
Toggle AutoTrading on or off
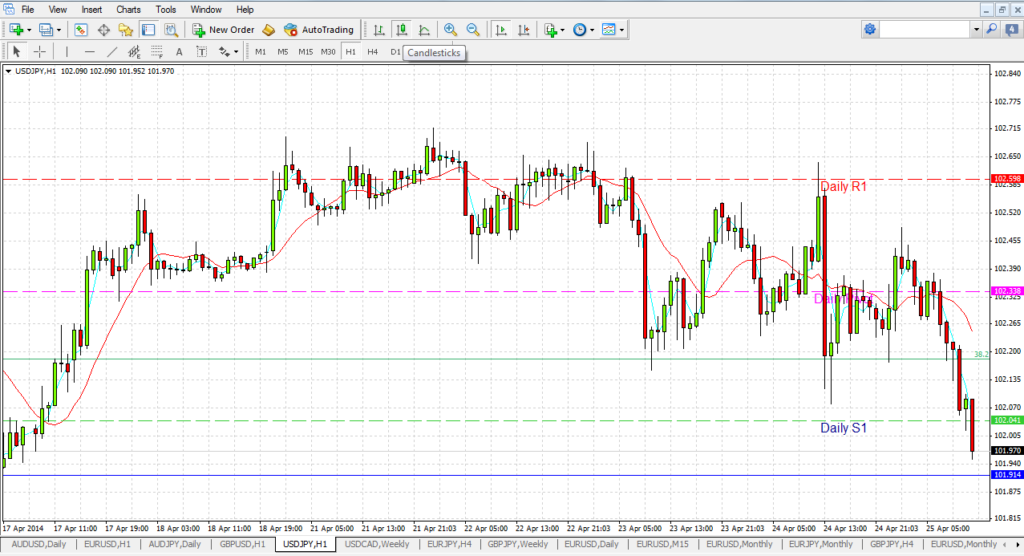319,29
